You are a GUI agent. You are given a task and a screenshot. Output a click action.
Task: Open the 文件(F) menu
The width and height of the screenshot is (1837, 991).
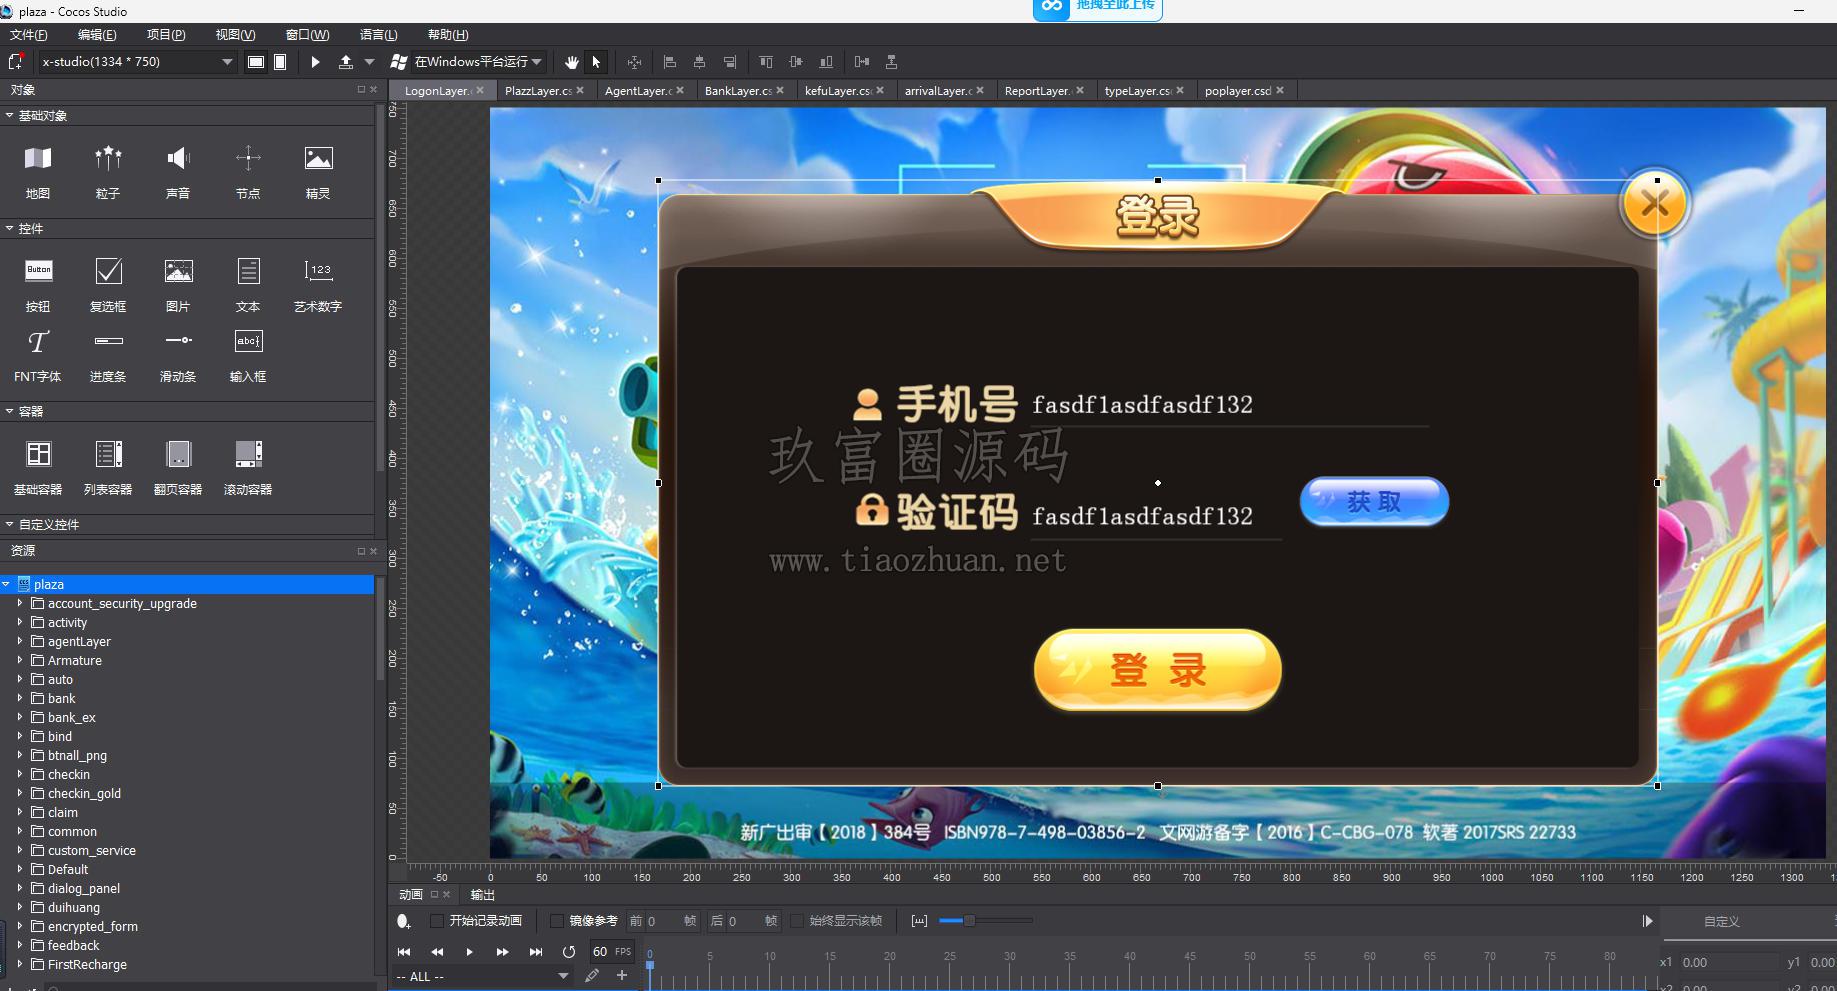[x=29, y=35]
